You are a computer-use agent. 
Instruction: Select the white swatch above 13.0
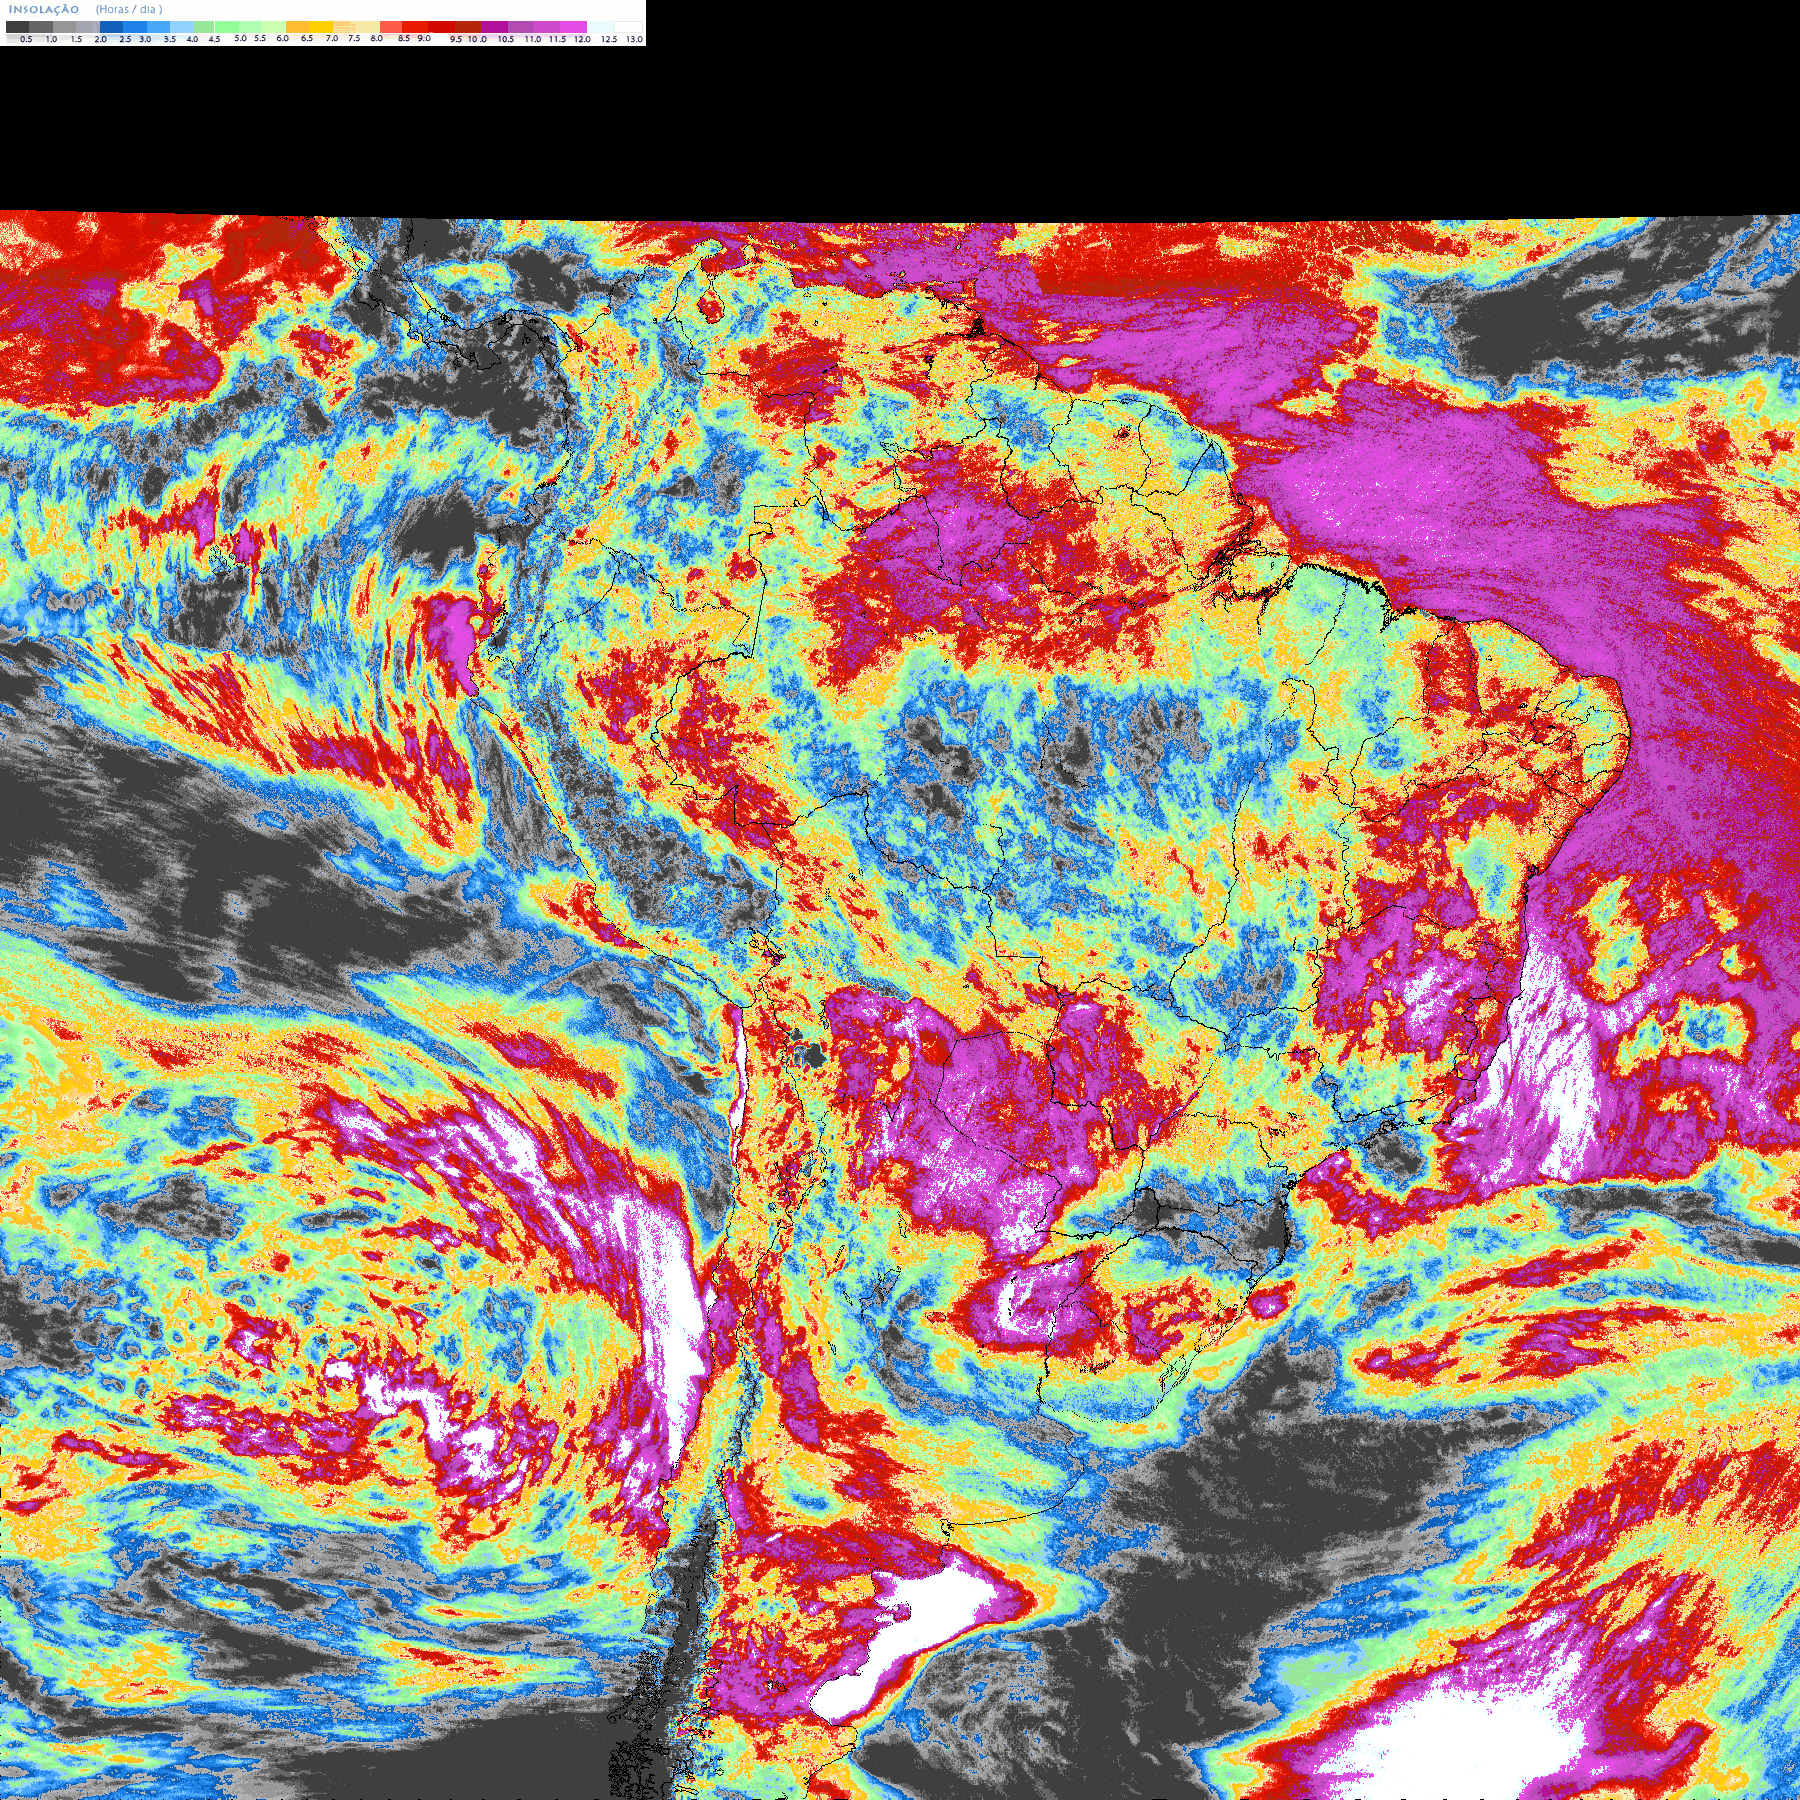pos(628,27)
